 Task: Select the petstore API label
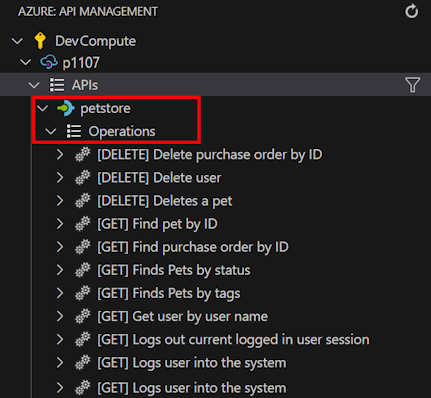tap(105, 109)
